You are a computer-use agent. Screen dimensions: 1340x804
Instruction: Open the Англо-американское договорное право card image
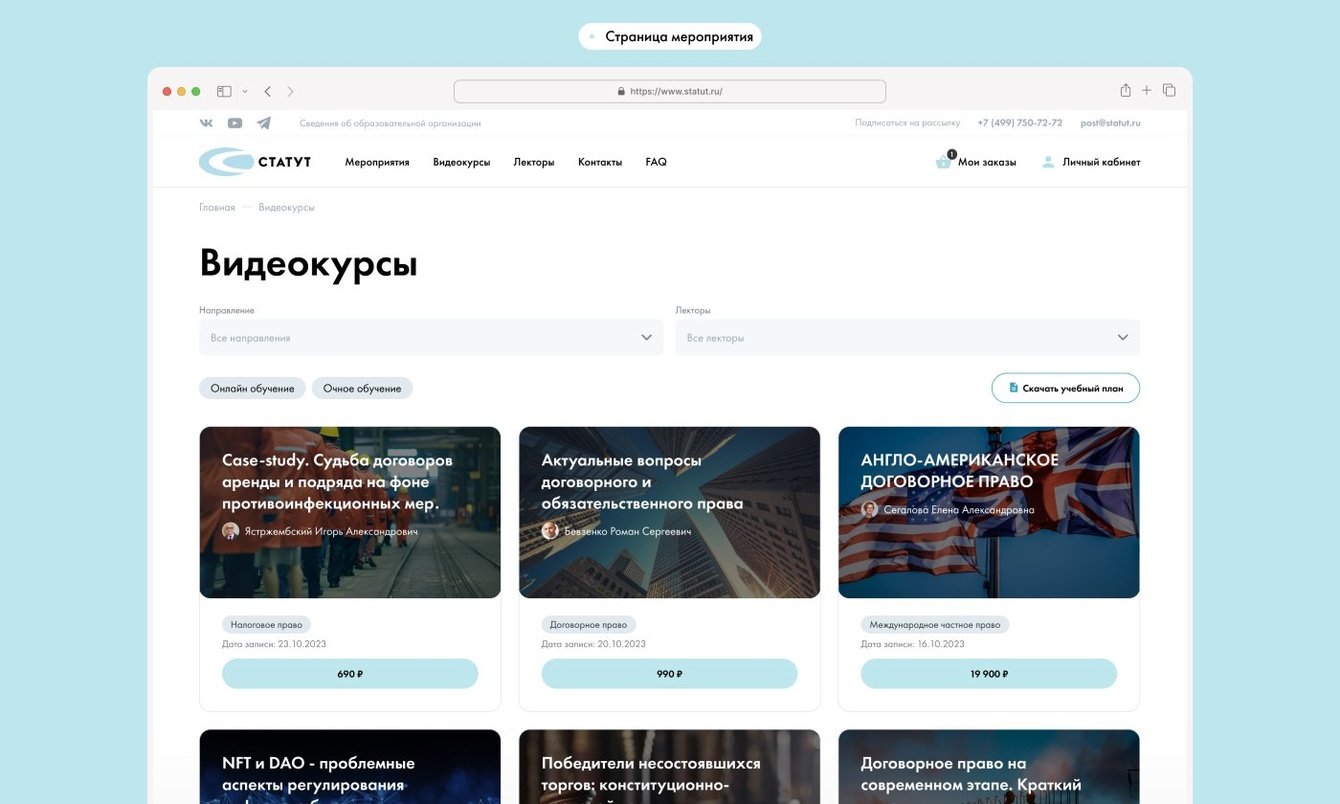click(989, 513)
